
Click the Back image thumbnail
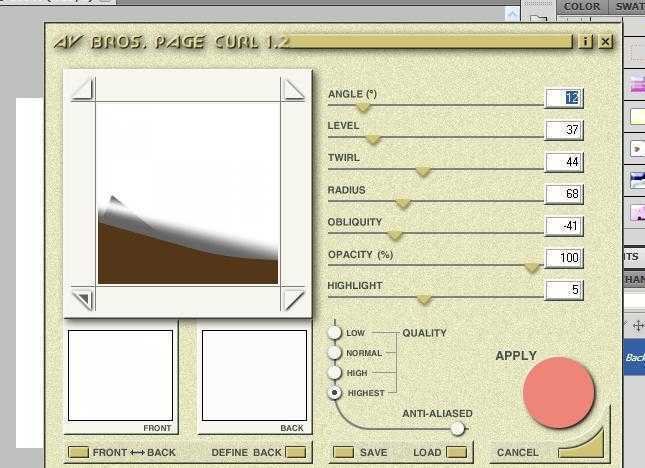[254, 375]
